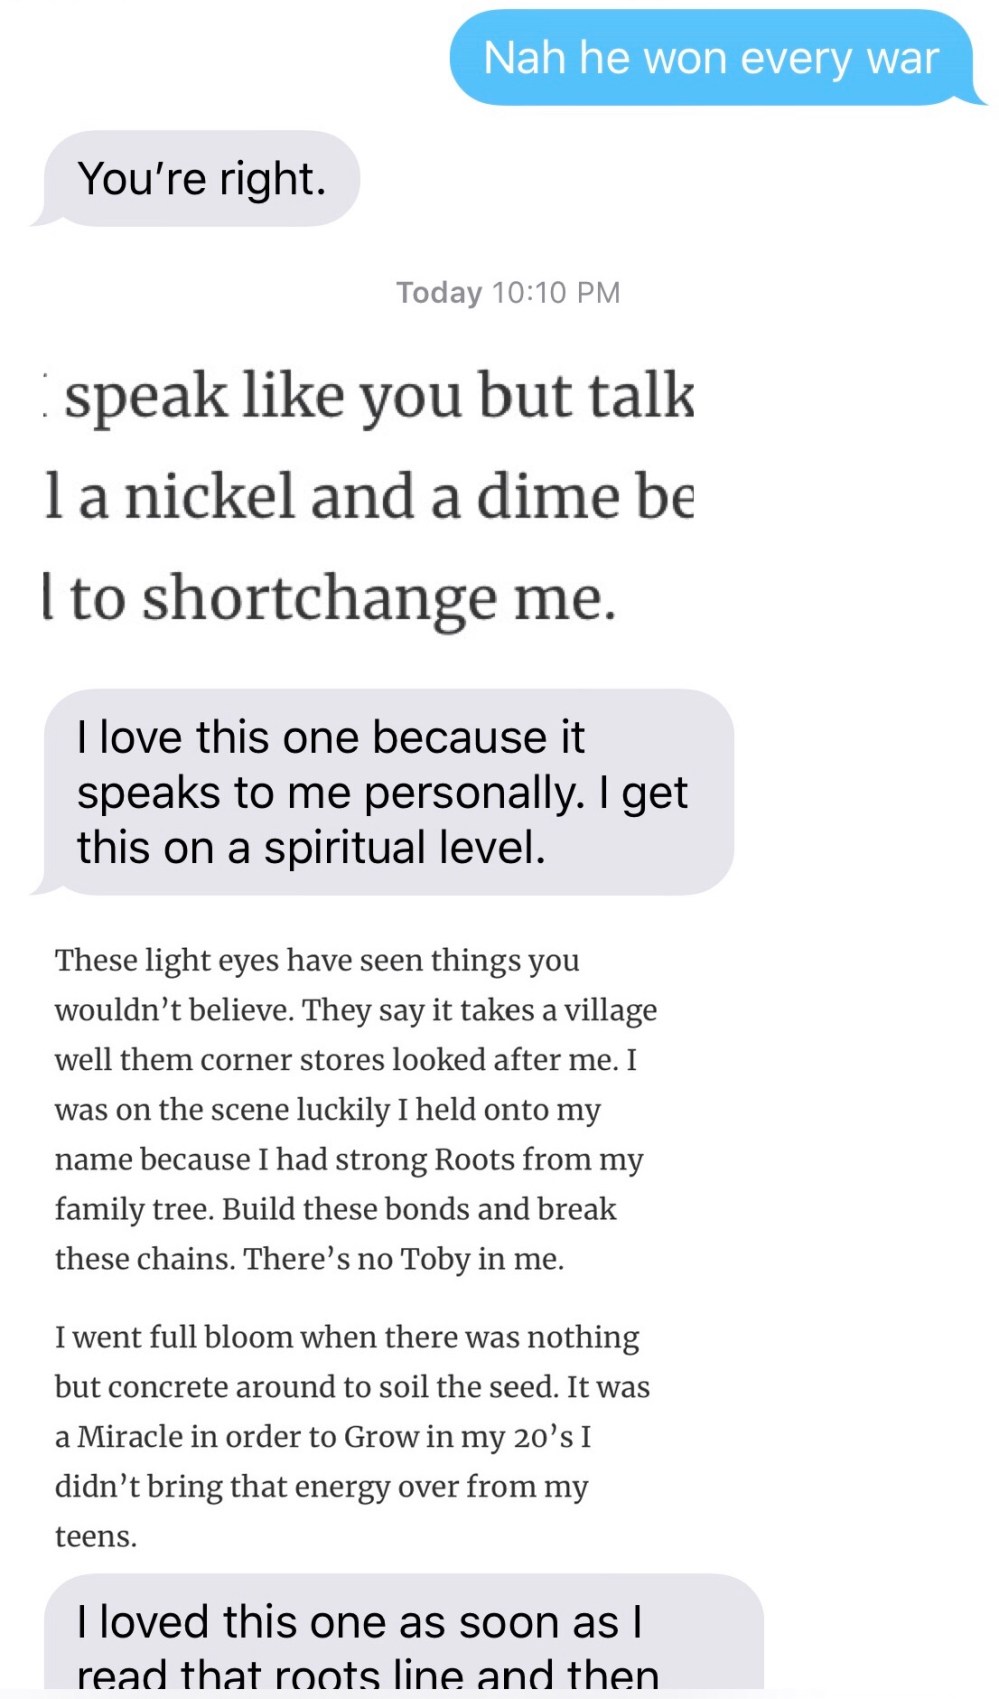Tap the "I went full bloom" line
Viewport: 999px width, 1699px height.
[346, 1338]
